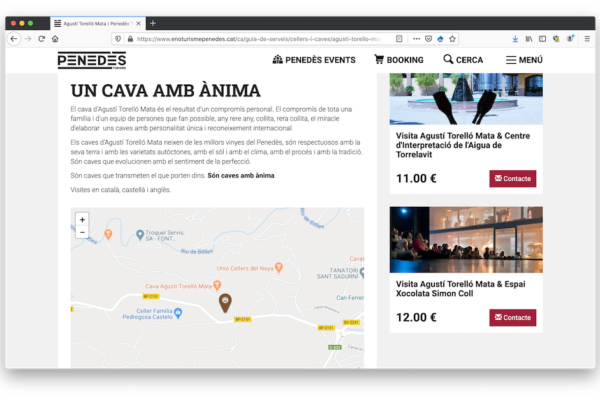Click the URL address bar
Image resolution: width=600 pixels, height=400 pixels.
[260, 38]
